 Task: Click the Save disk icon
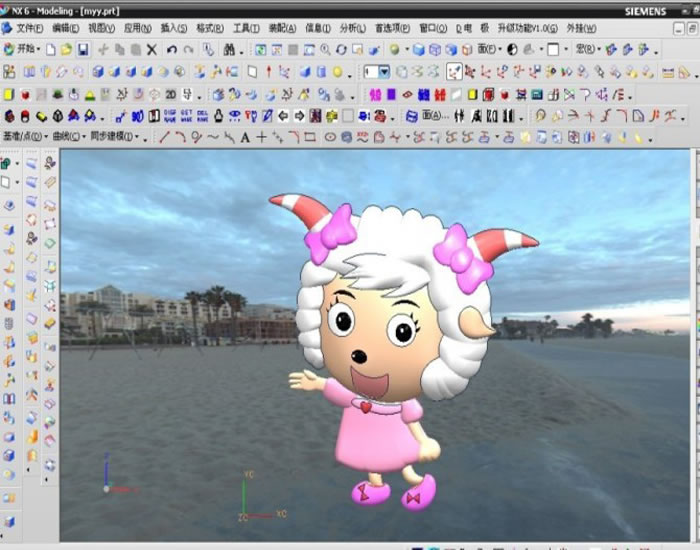[x=83, y=49]
